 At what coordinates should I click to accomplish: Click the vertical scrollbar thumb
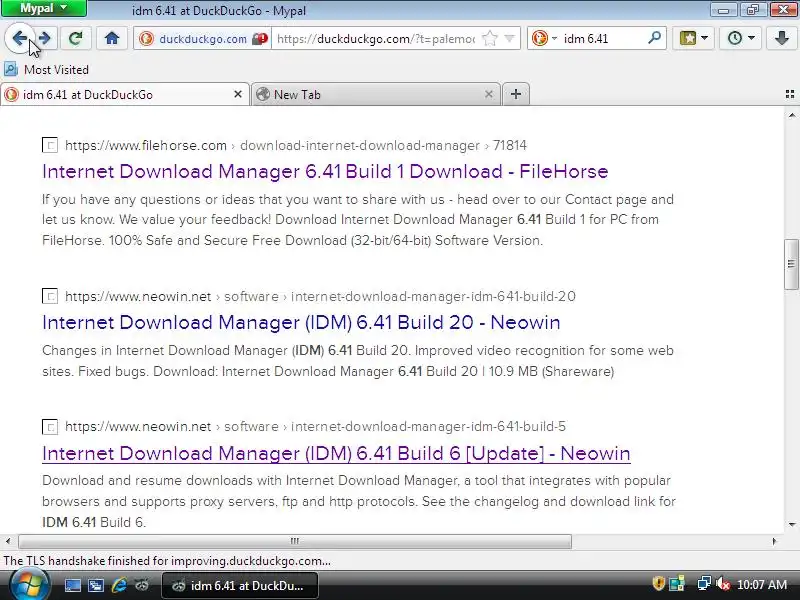tap(791, 264)
